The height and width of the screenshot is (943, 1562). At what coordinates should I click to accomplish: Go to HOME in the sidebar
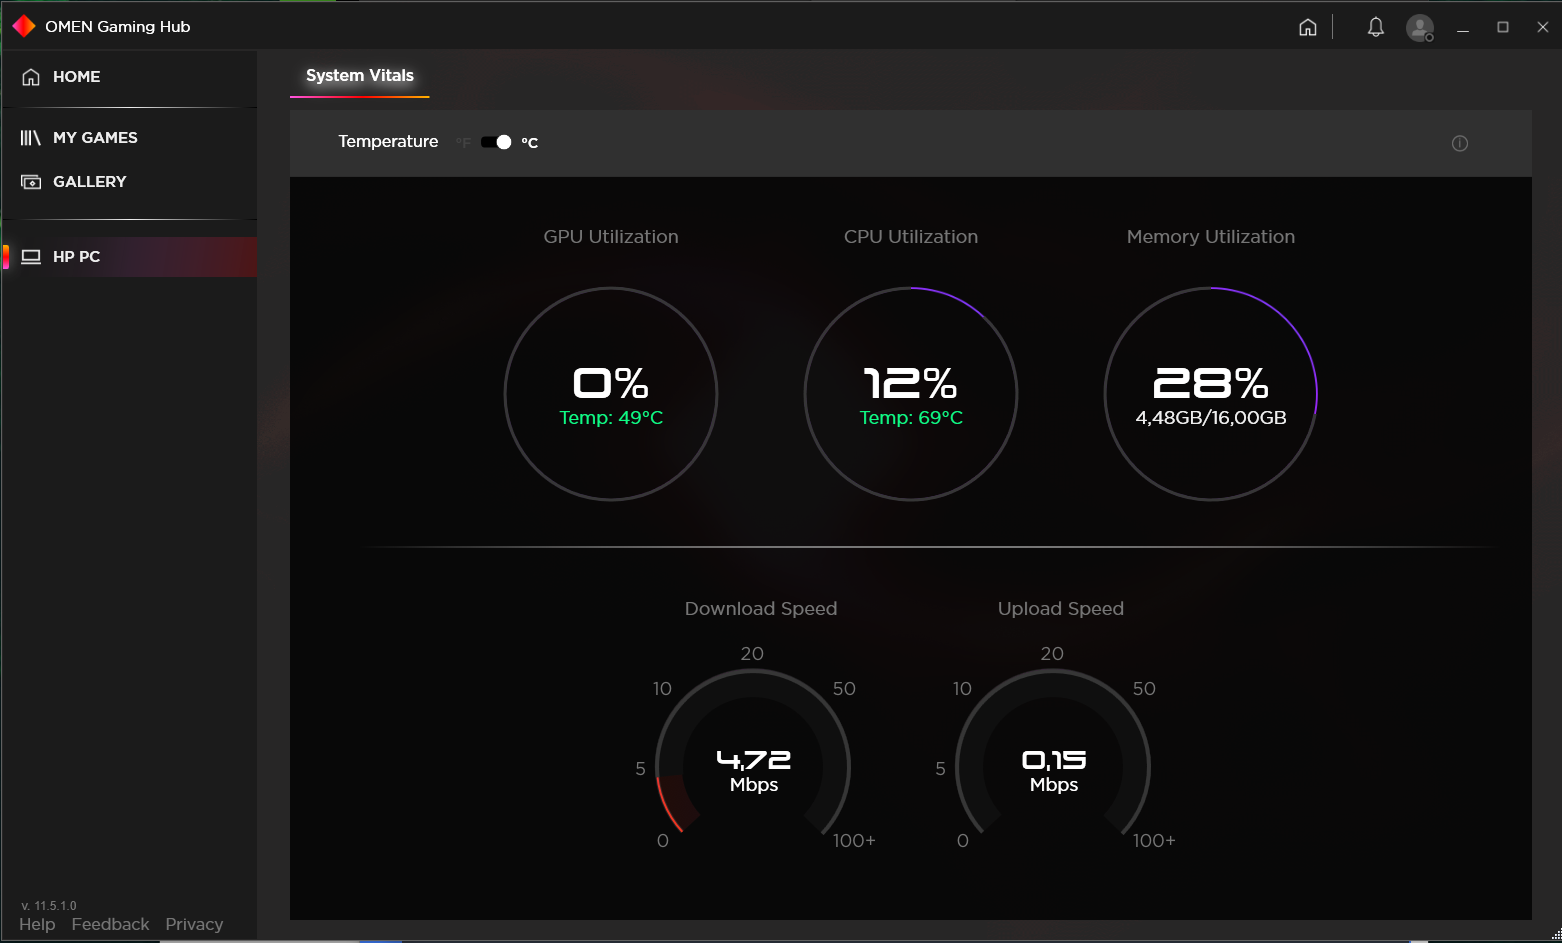pyautogui.click(x=76, y=77)
